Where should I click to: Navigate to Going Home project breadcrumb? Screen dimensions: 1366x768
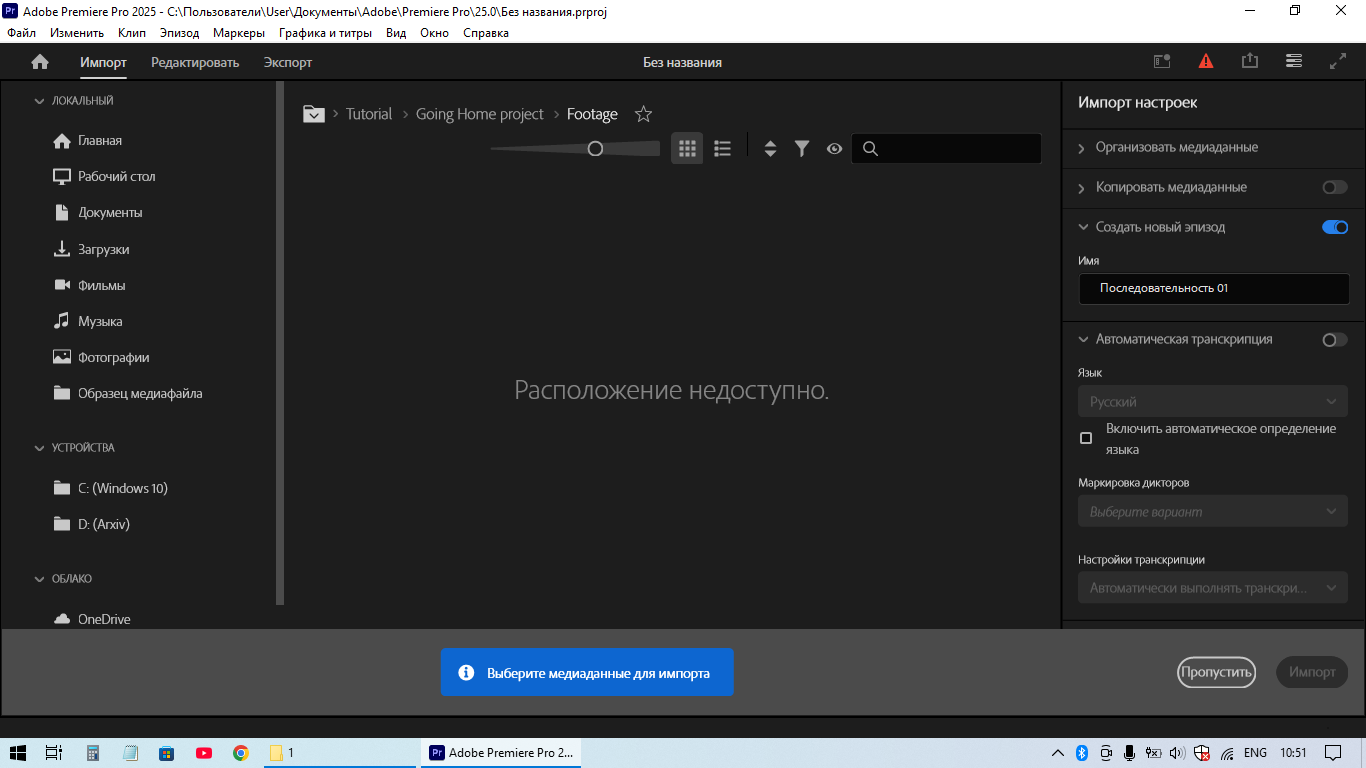(x=480, y=114)
